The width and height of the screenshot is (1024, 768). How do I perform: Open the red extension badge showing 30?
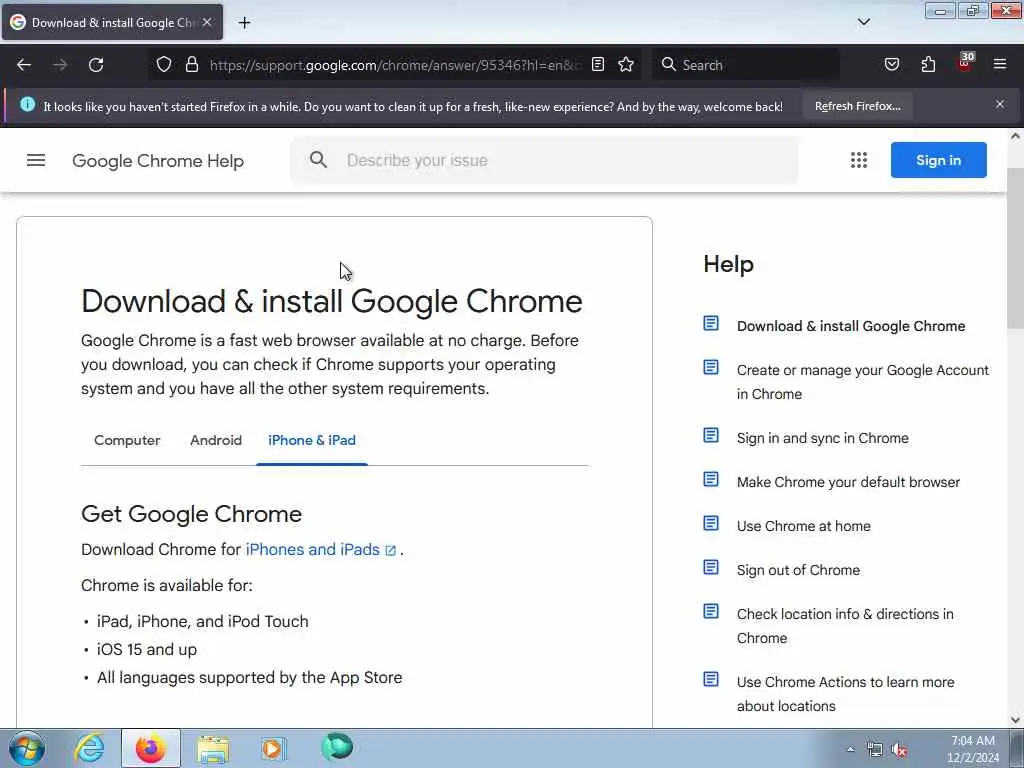pos(965,63)
